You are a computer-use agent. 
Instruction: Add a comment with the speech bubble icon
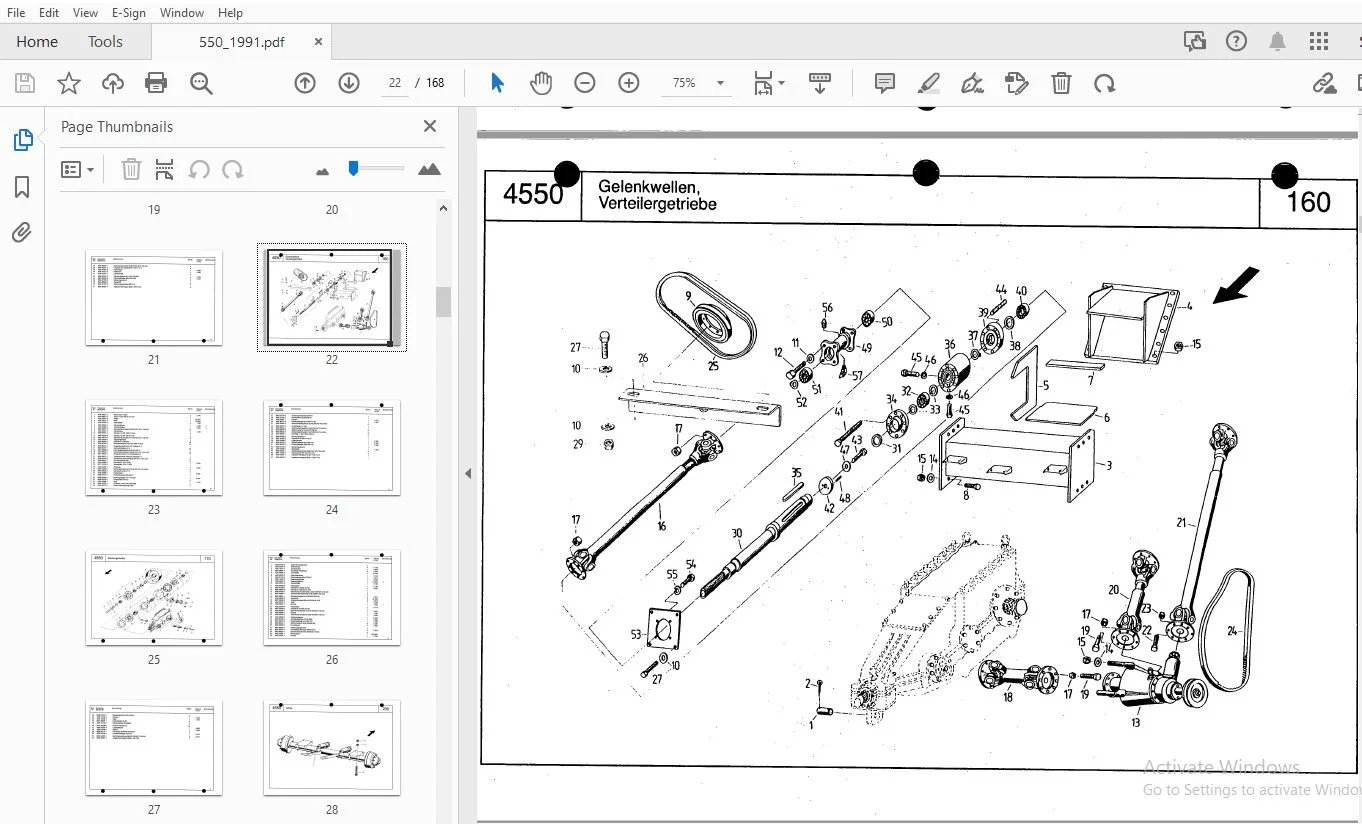tap(885, 83)
